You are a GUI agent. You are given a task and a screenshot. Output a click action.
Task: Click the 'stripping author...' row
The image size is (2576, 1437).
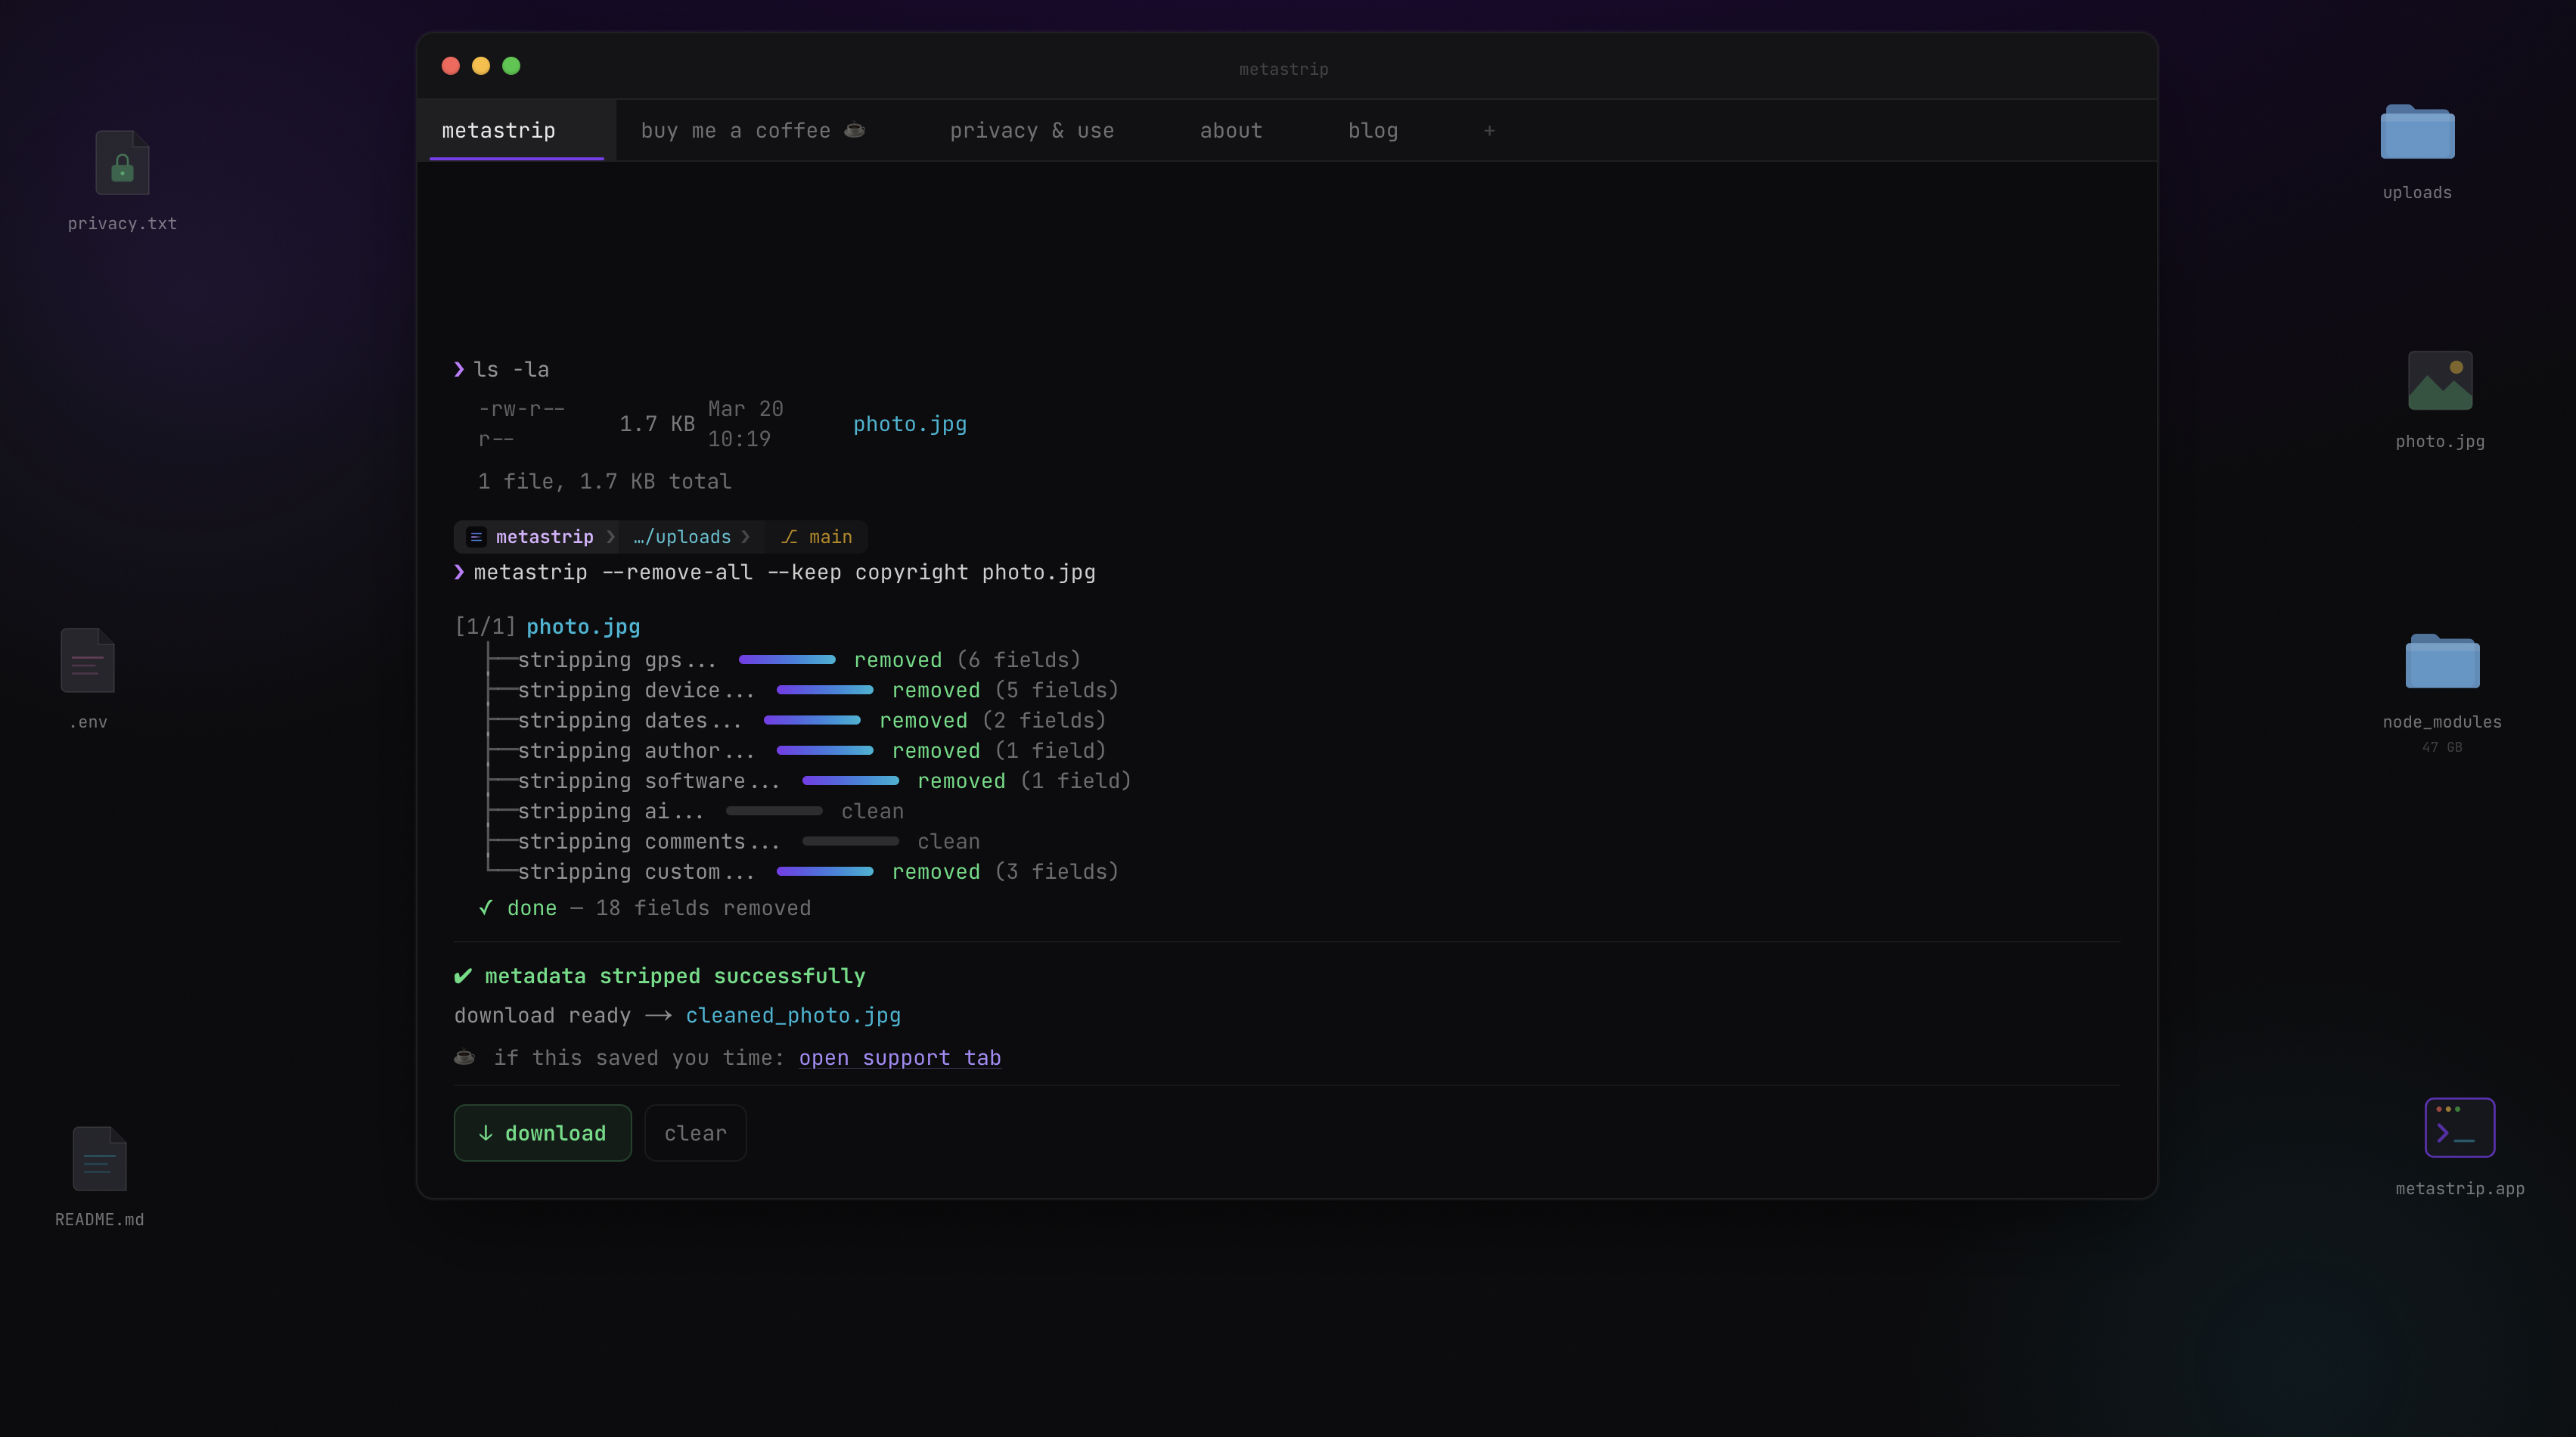click(x=797, y=751)
